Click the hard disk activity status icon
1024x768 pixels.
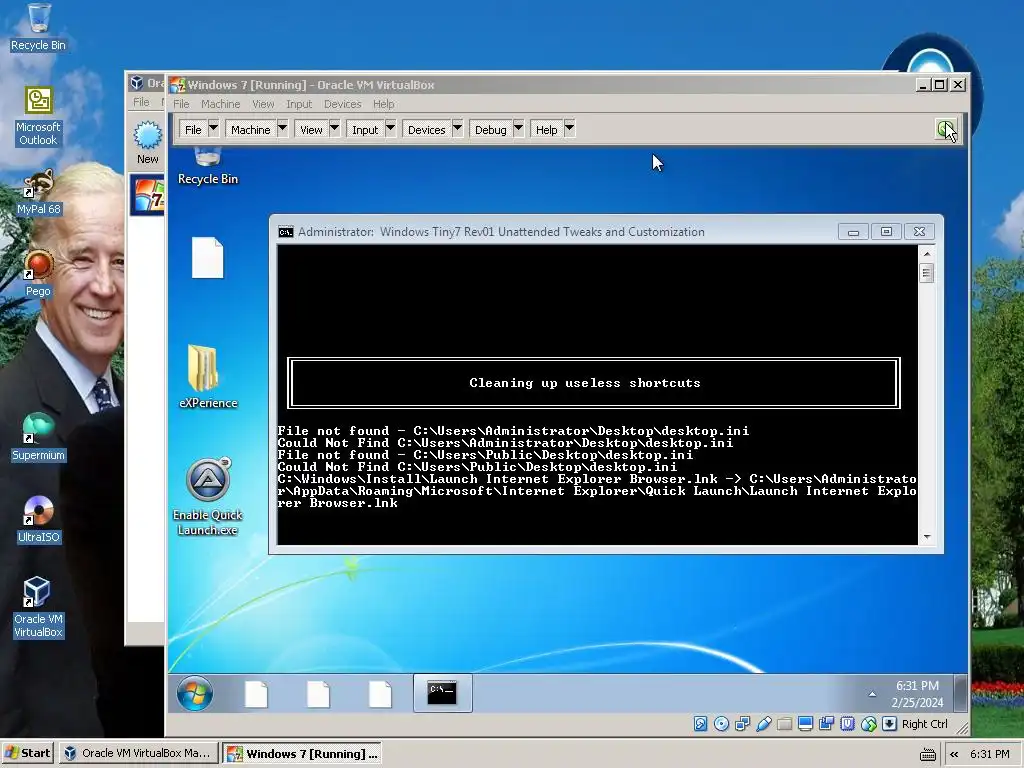[x=700, y=724]
